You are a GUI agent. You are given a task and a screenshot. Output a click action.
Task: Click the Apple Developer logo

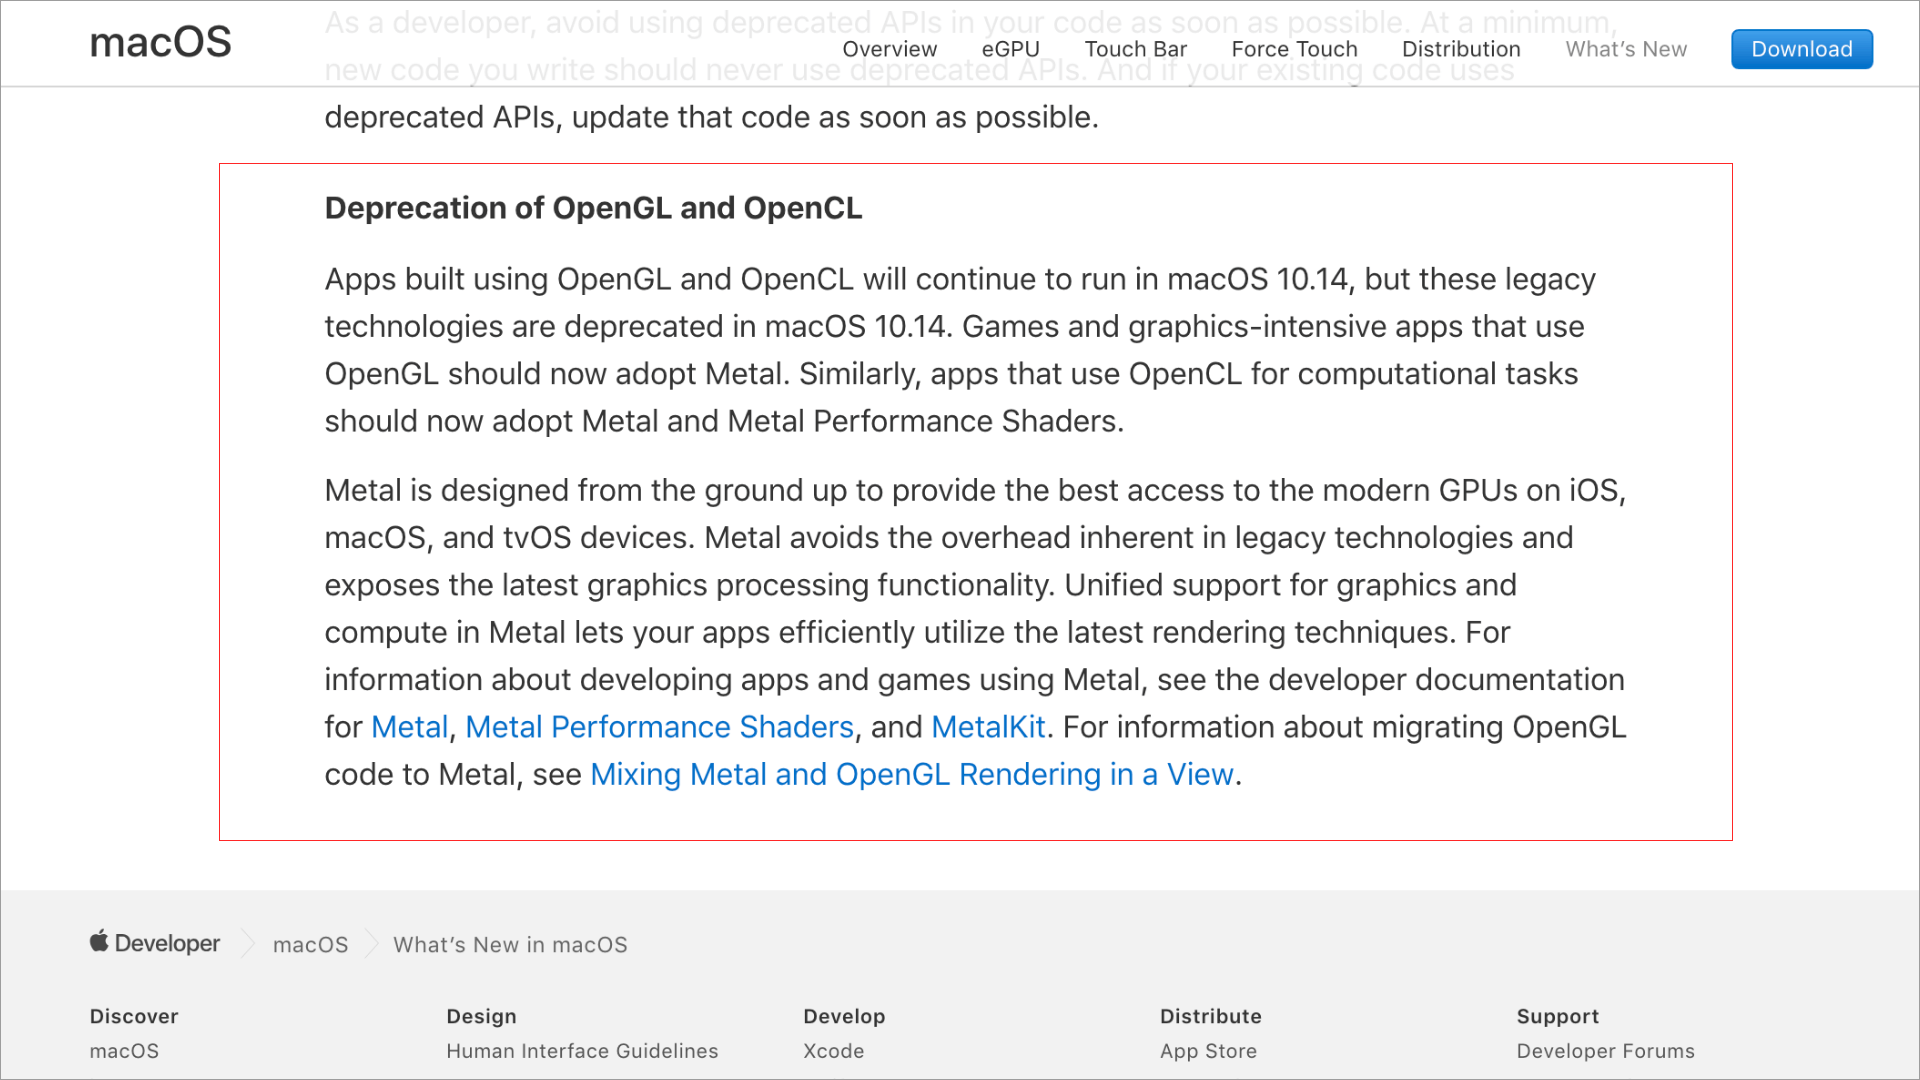pyautogui.click(x=155, y=943)
